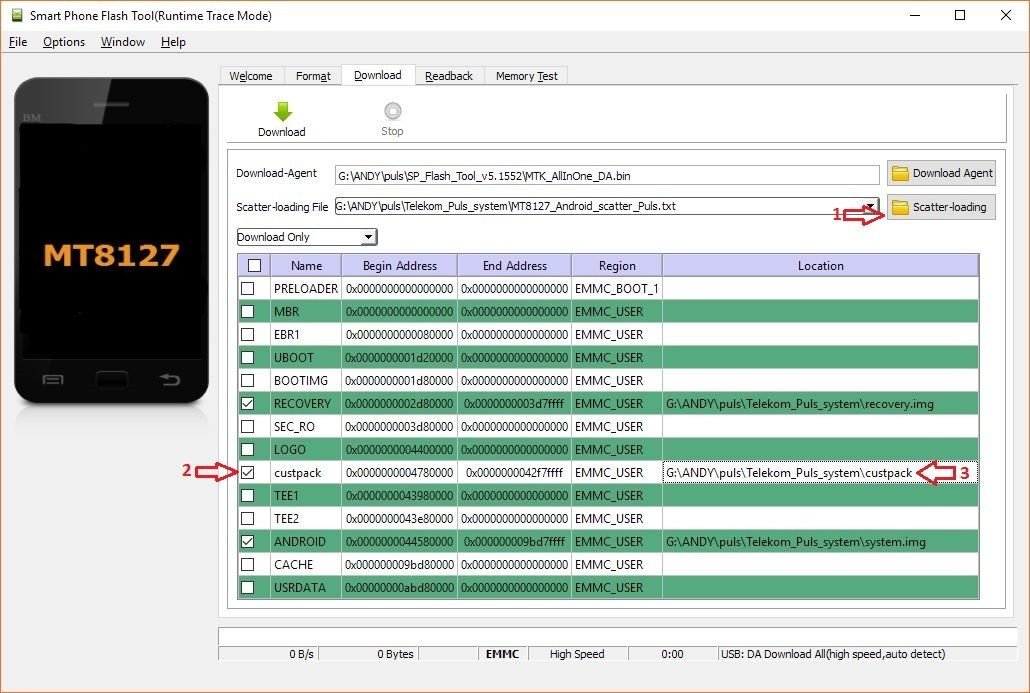Toggle the select-all checkbox in table header
This screenshot has height=693, width=1030.
(x=254, y=265)
